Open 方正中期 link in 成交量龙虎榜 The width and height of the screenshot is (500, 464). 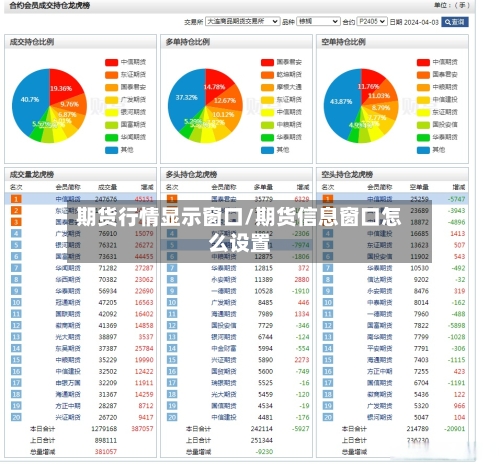68,406
